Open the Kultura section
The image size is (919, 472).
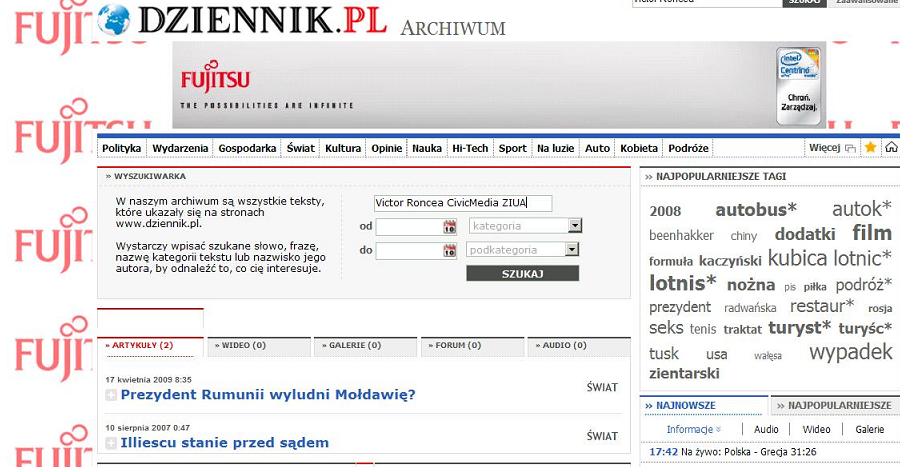pos(343,148)
